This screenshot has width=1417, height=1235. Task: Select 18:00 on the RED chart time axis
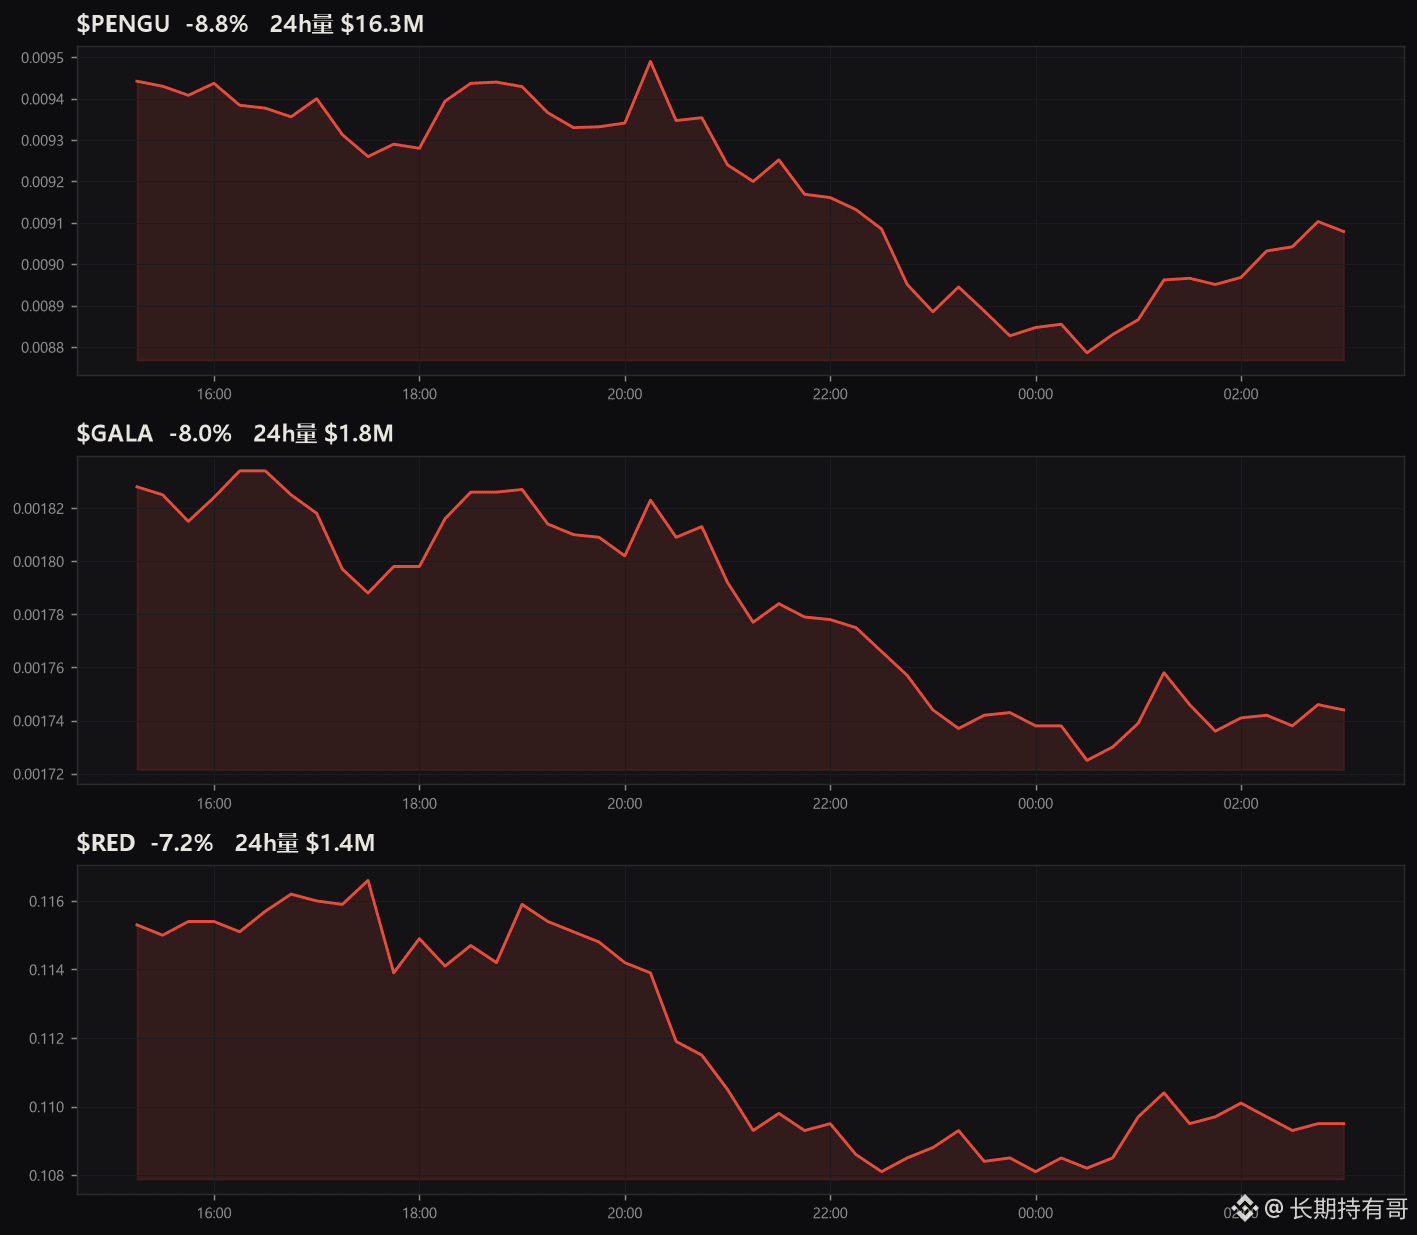click(x=419, y=1213)
